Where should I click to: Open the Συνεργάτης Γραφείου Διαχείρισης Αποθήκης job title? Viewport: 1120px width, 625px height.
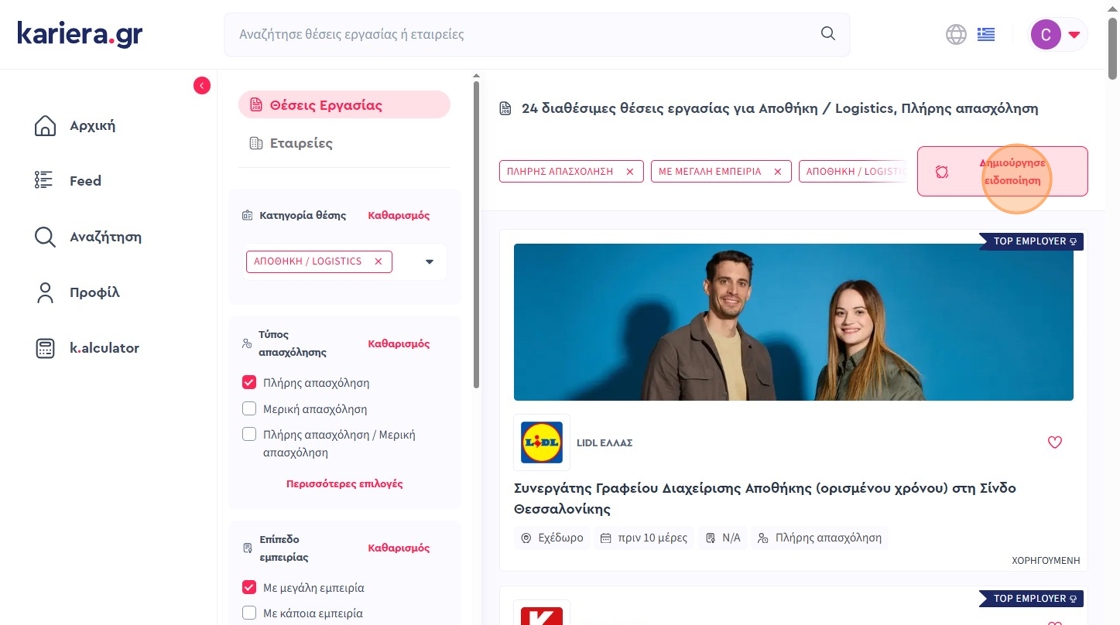click(764, 499)
